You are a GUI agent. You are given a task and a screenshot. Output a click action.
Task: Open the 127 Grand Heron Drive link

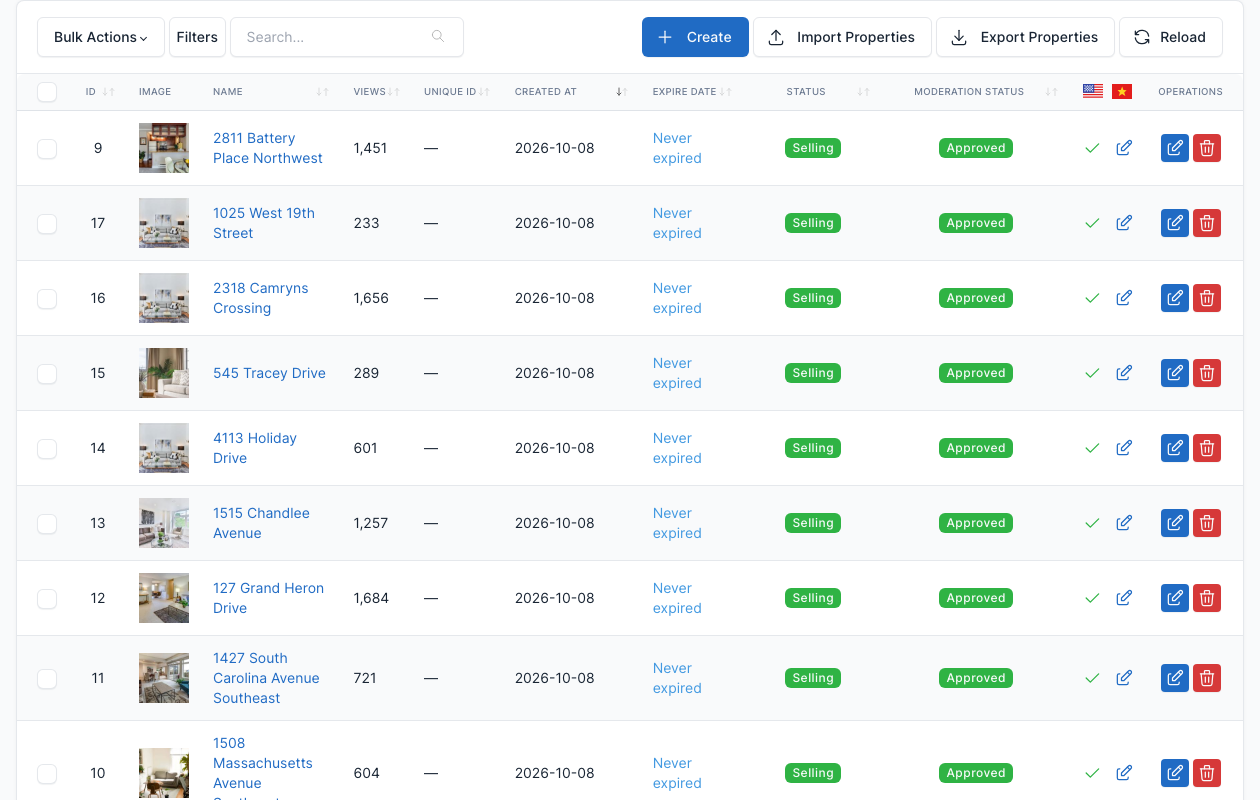[x=268, y=598]
